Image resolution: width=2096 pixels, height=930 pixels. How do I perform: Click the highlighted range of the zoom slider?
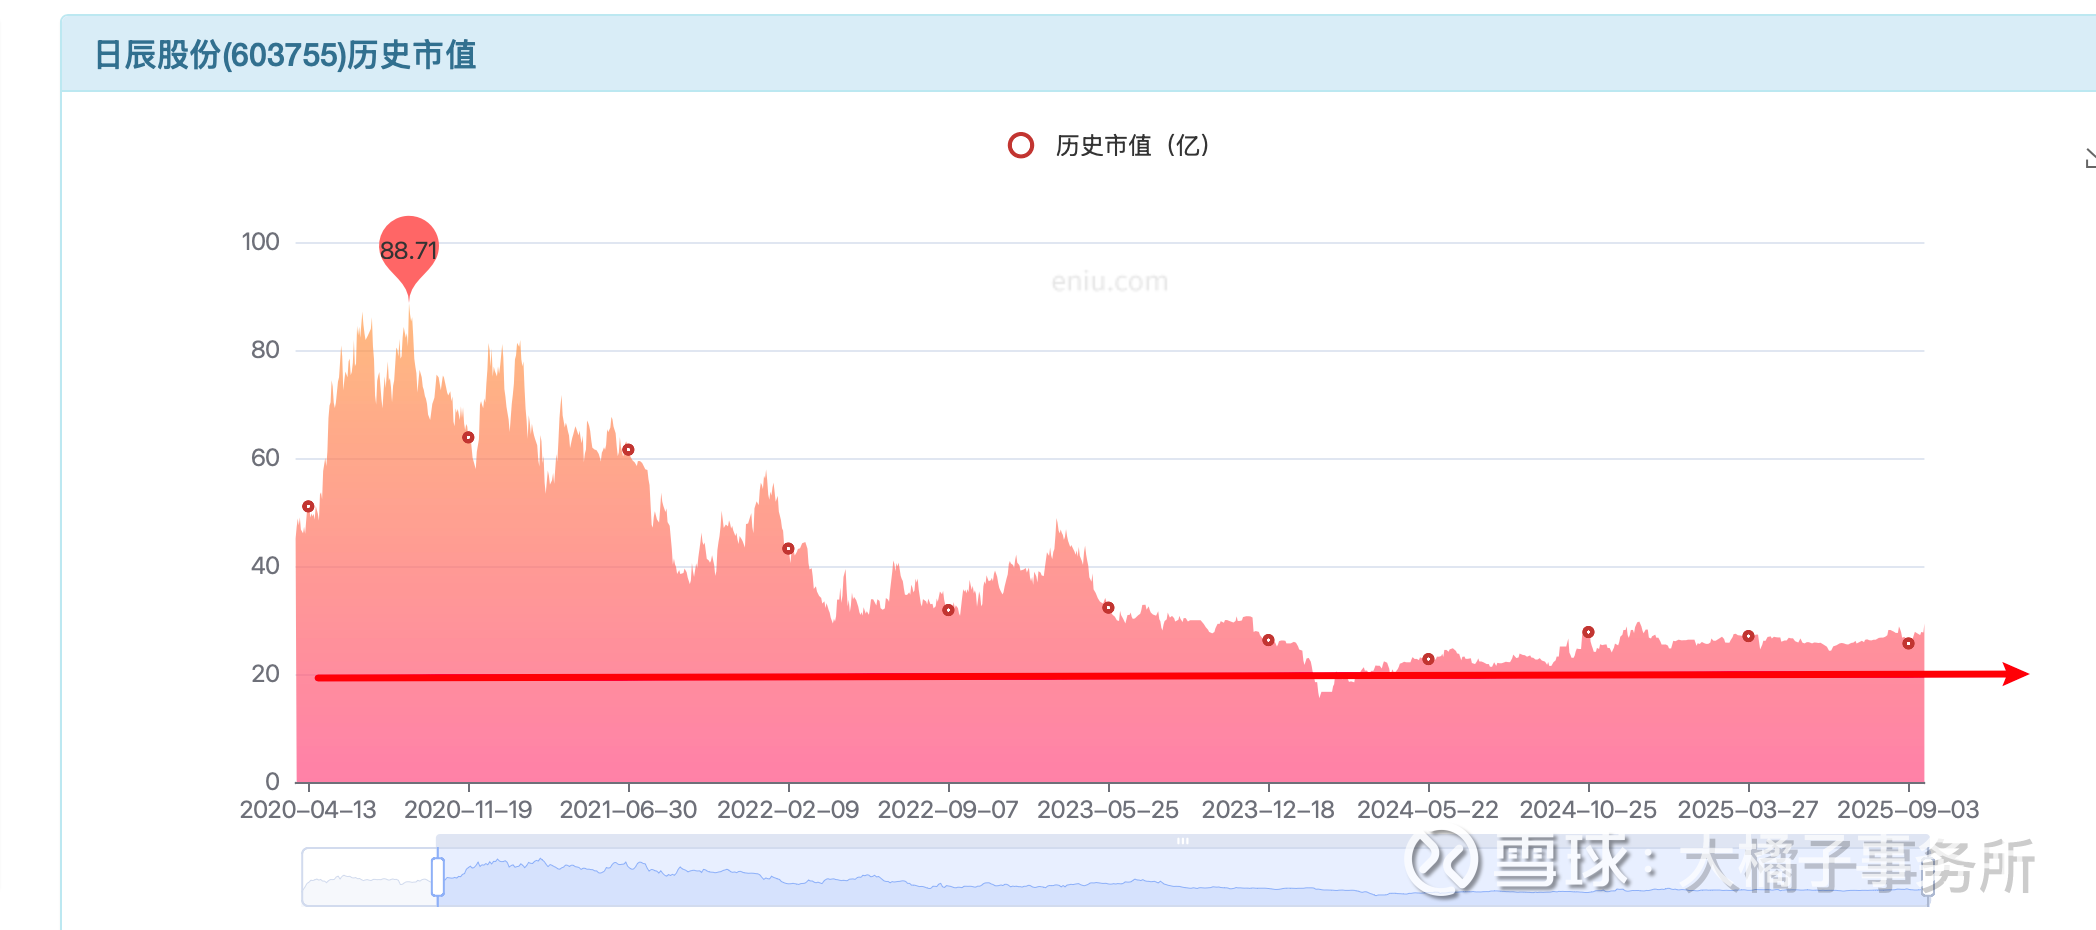tap(1183, 877)
